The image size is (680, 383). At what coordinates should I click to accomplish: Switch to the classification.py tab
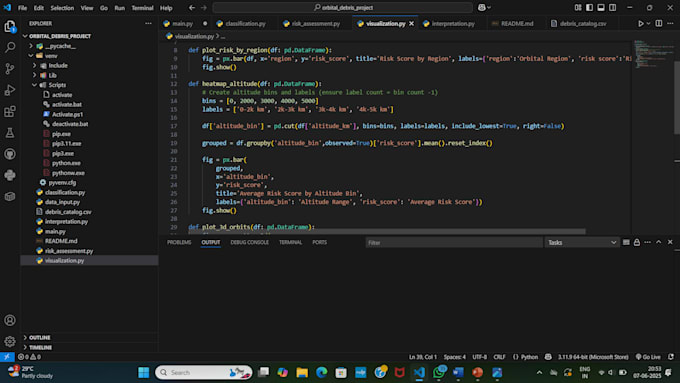245,23
